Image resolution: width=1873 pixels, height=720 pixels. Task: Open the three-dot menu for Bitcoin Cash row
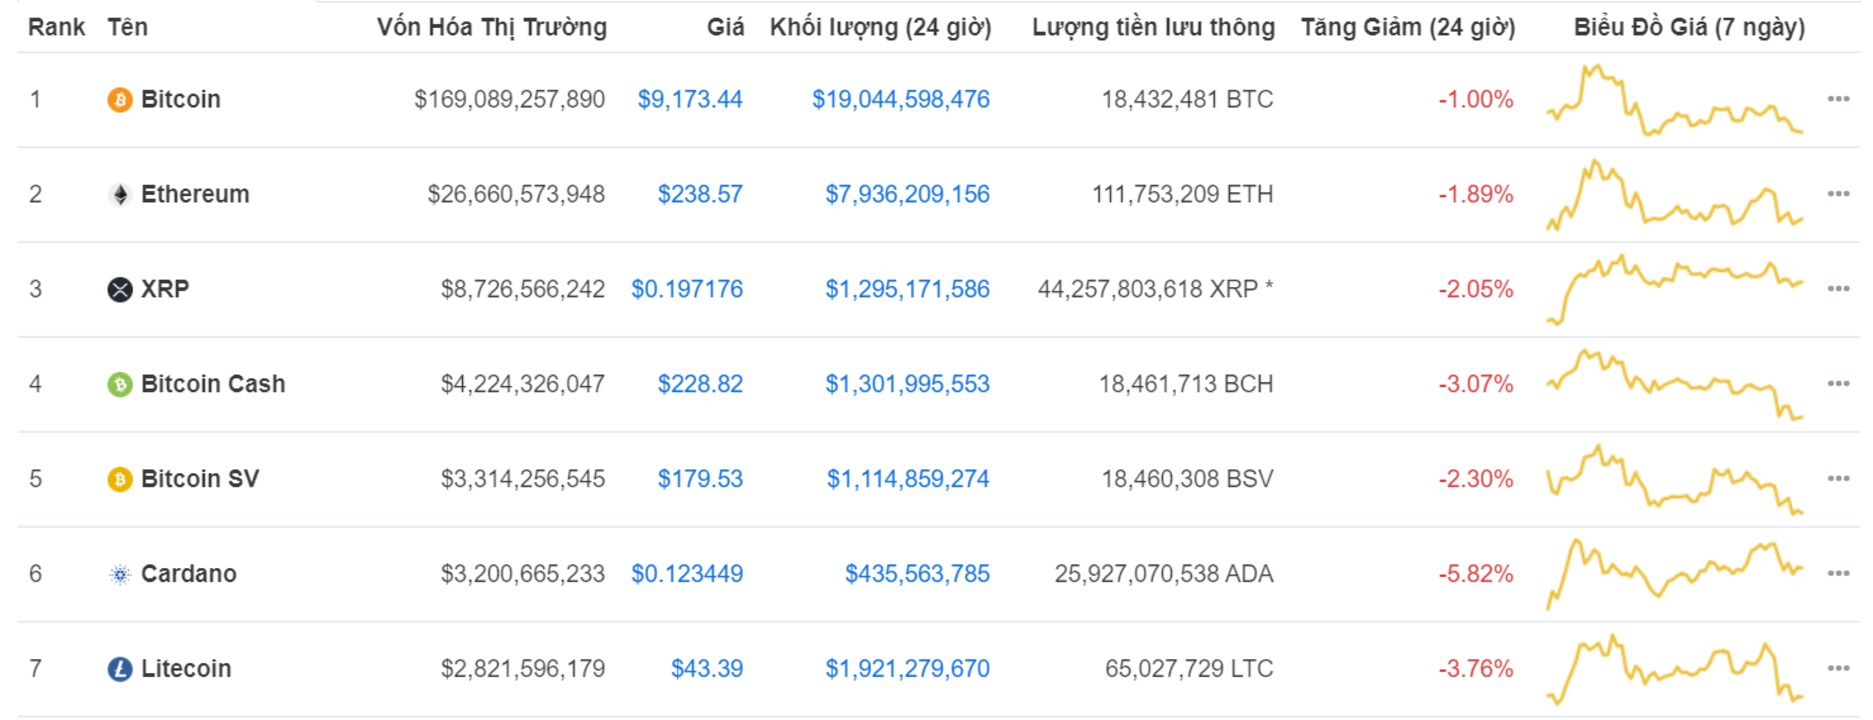coord(1838,384)
